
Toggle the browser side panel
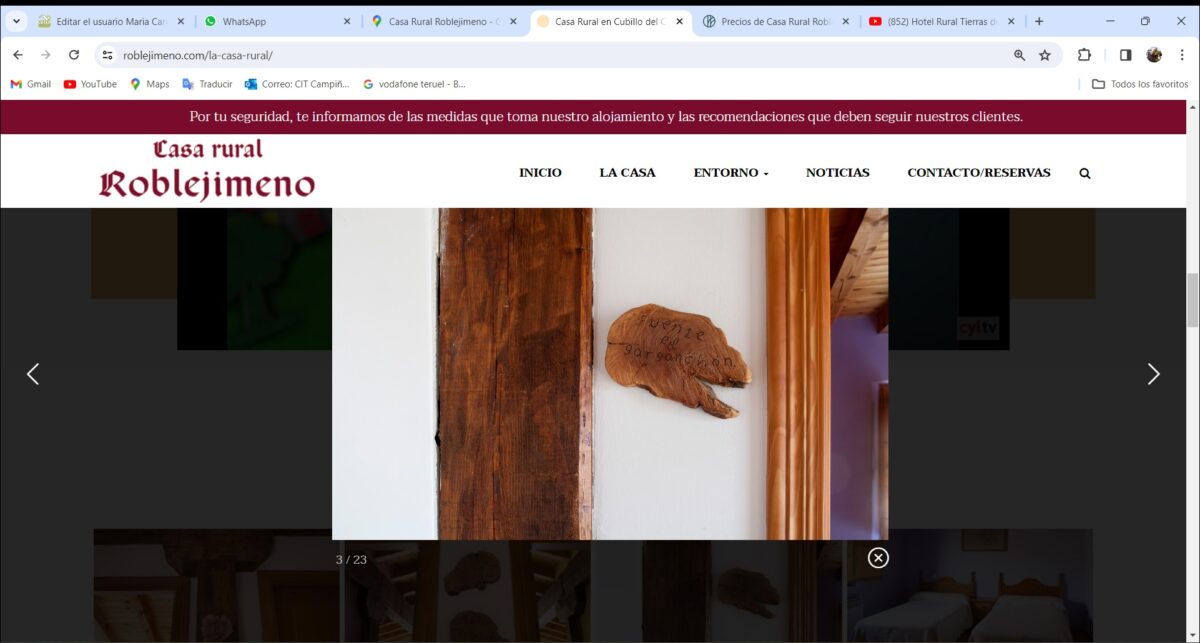click(1125, 55)
